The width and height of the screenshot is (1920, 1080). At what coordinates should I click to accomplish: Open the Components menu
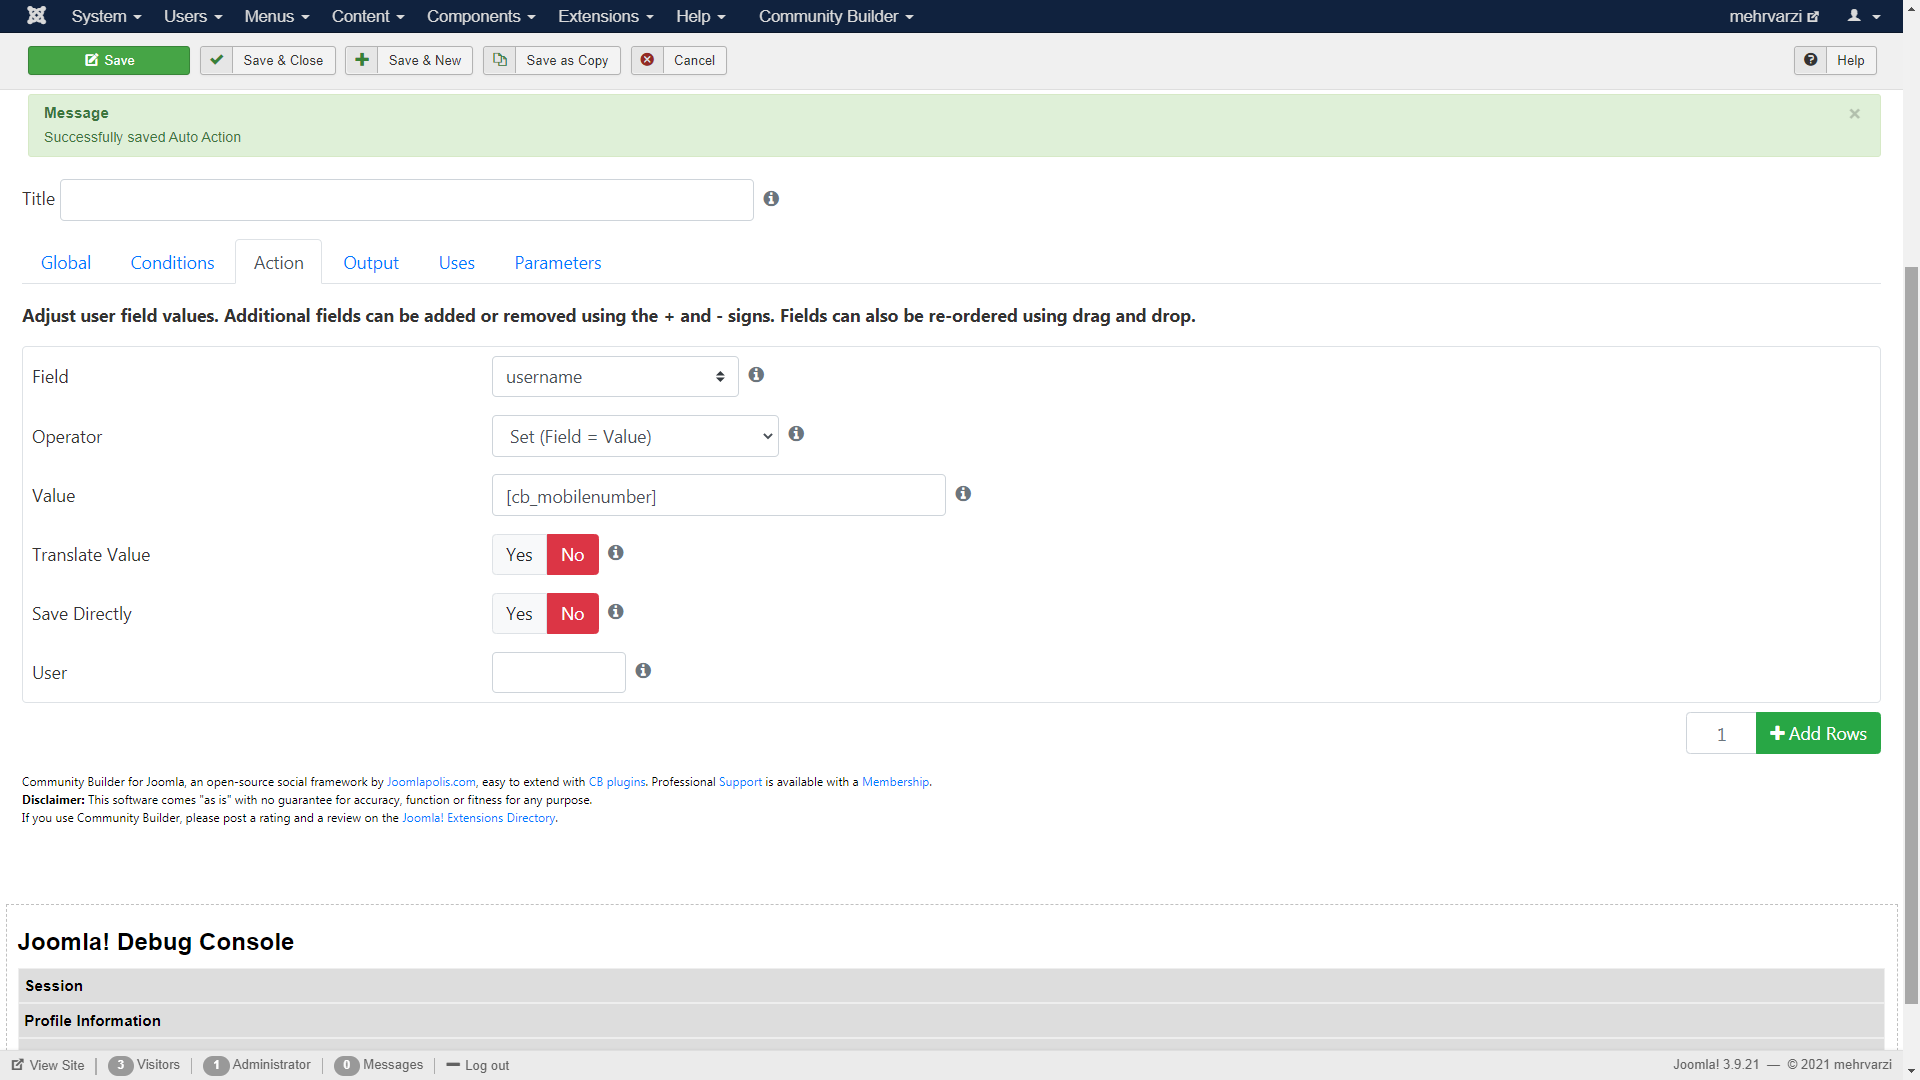click(481, 16)
